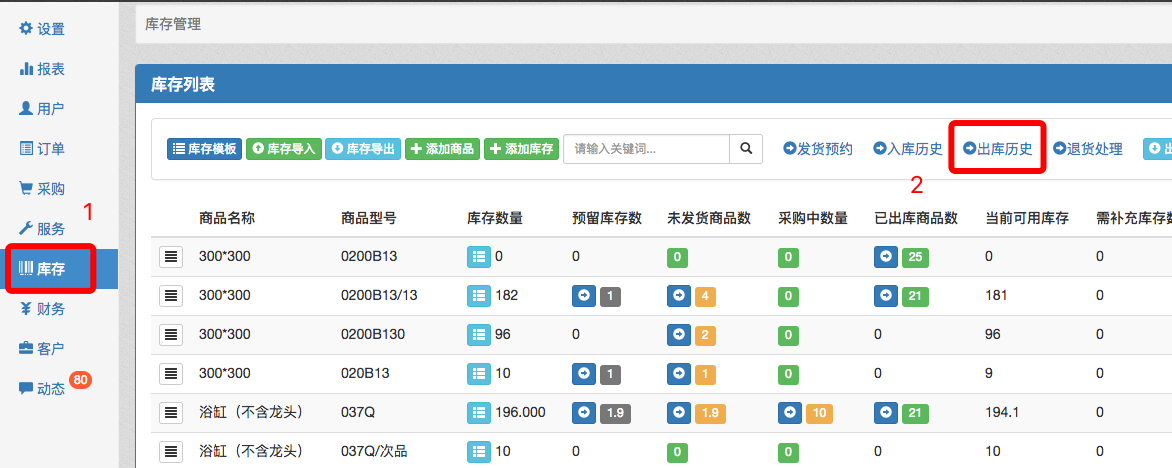Open 动态 with 80 notifications

point(42,389)
